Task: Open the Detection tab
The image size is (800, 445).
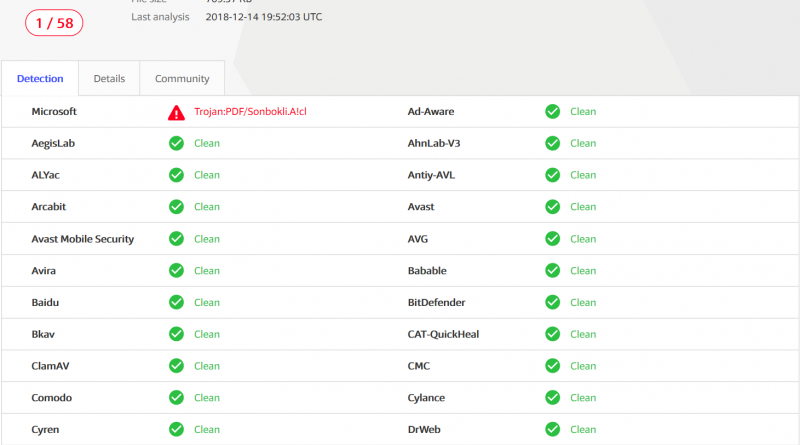Action: [x=40, y=79]
